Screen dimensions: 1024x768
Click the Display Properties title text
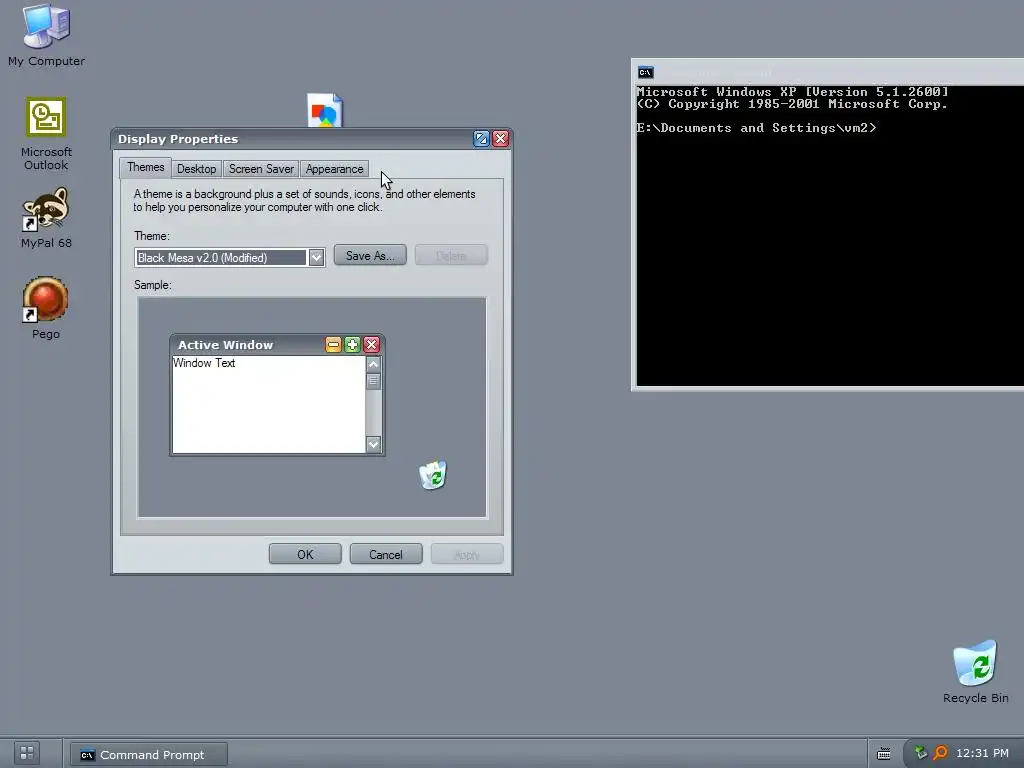point(178,138)
